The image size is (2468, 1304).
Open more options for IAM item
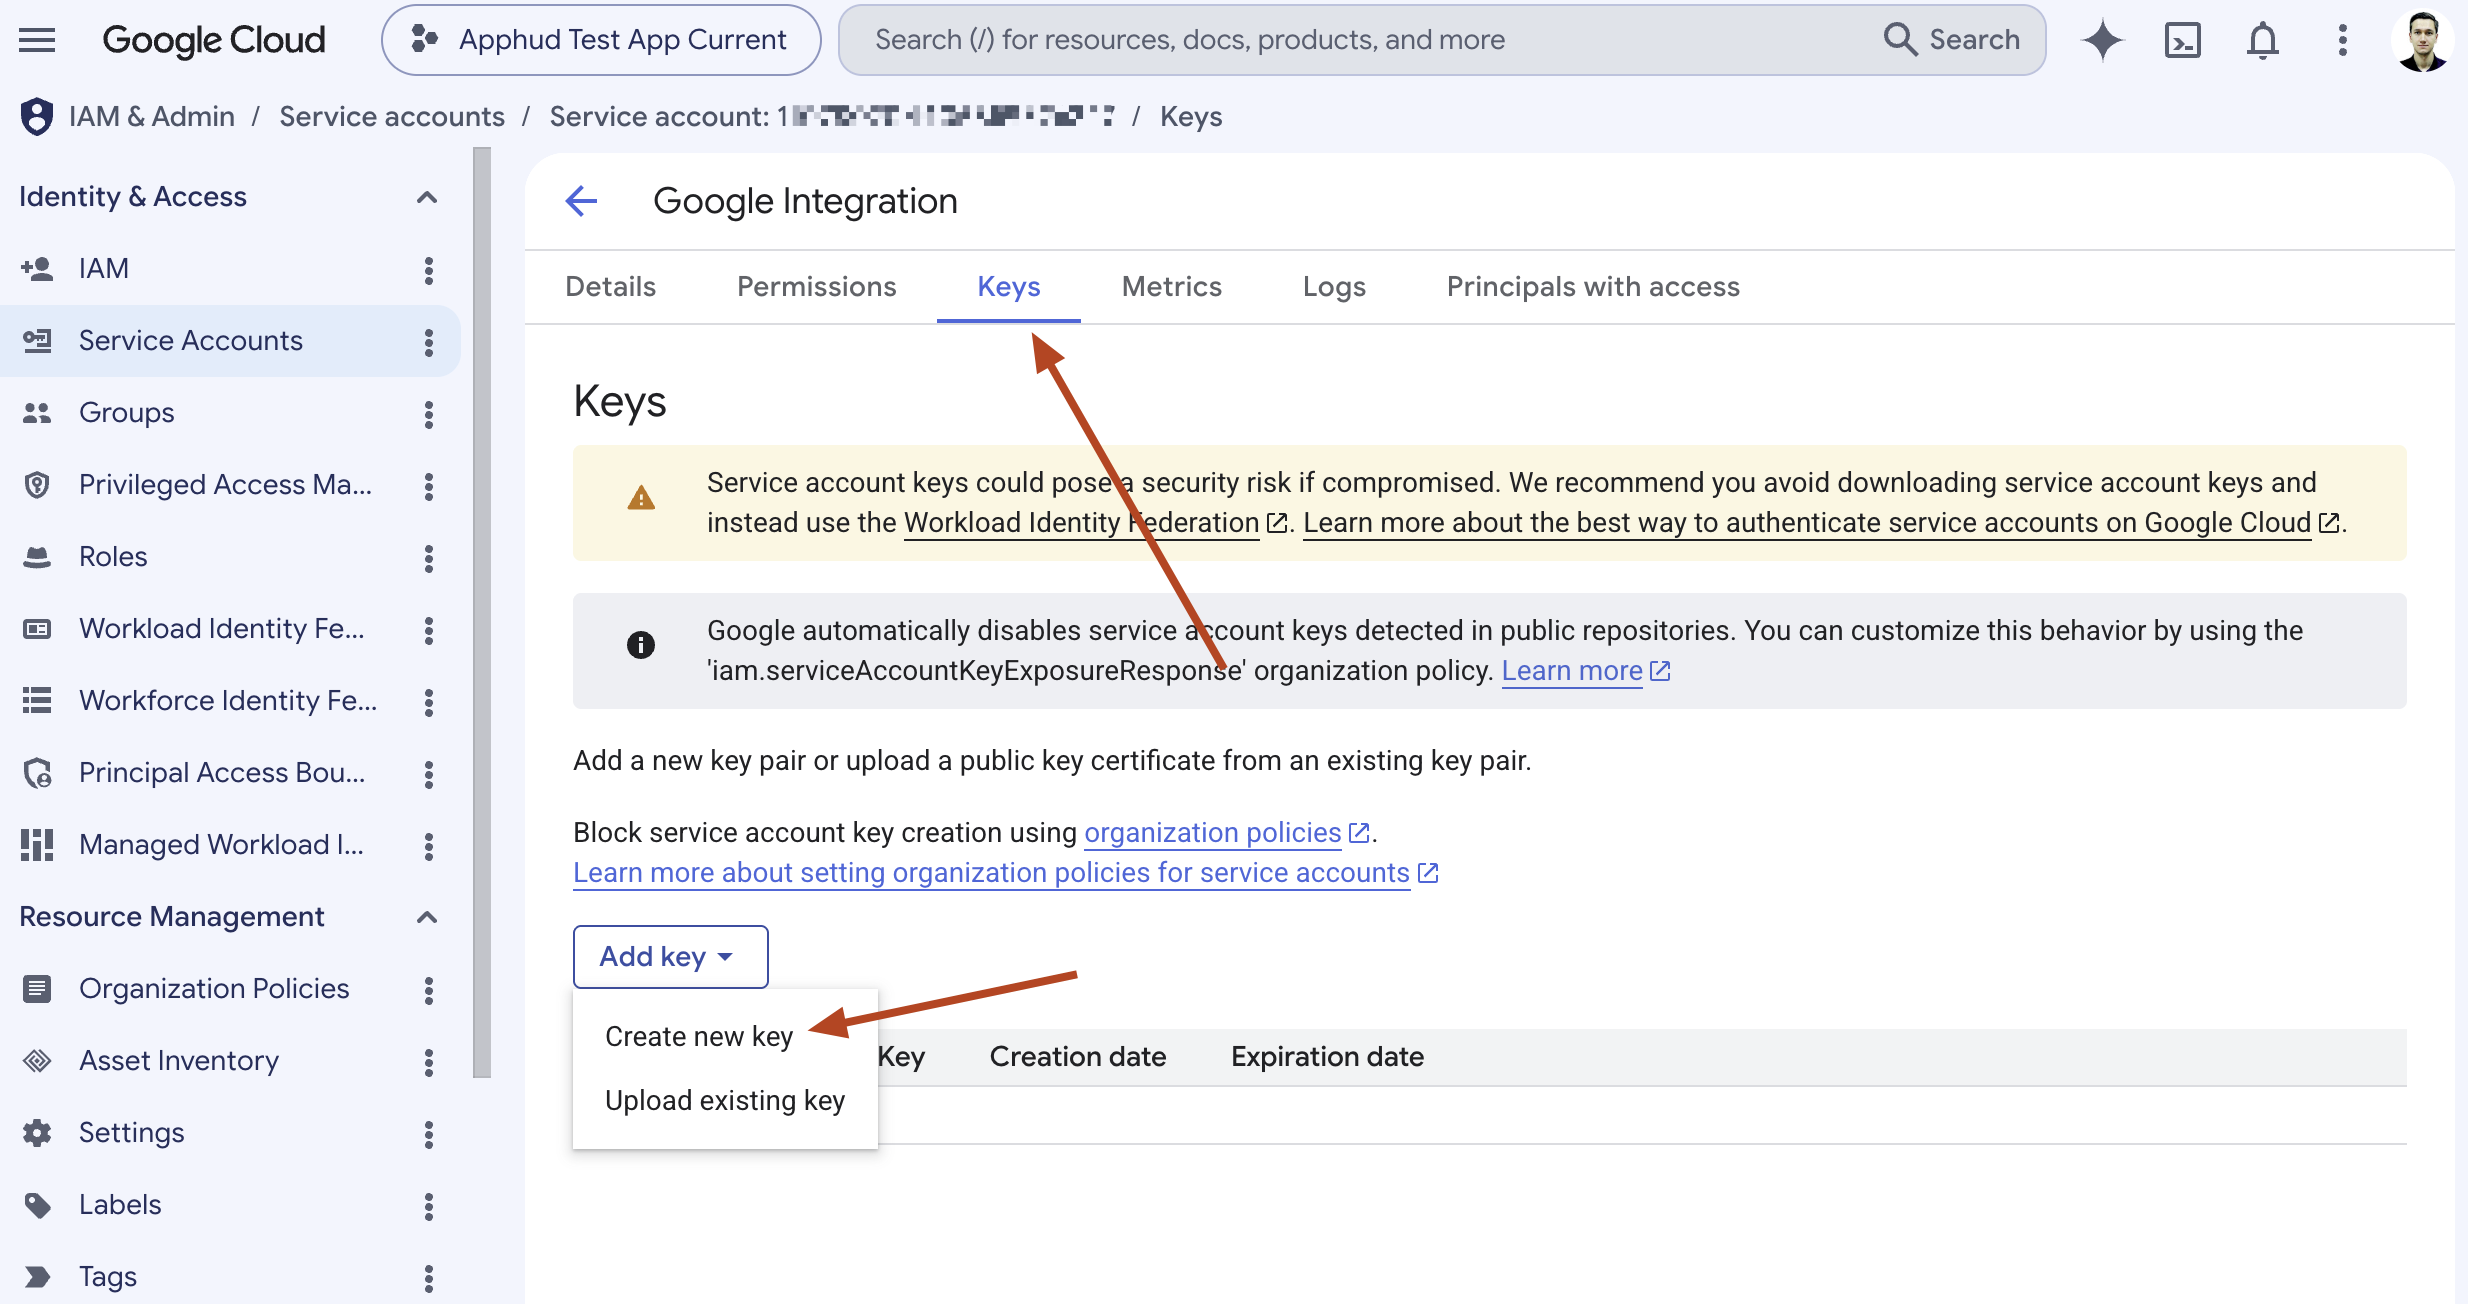tap(429, 269)
